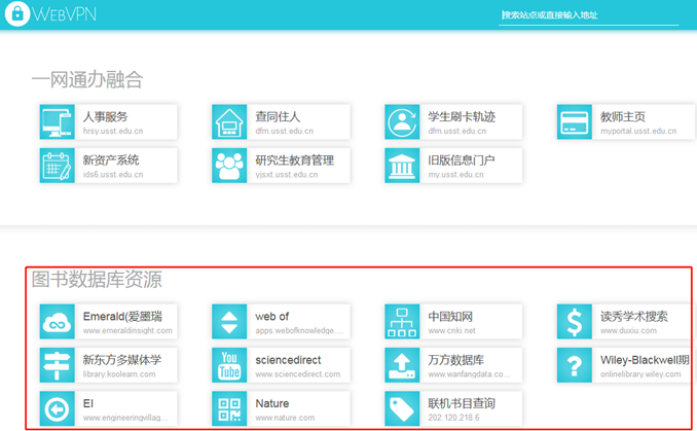Click the 一网通办融合 section heading
Screen dimensions: 697x431
tap(87, 80)
